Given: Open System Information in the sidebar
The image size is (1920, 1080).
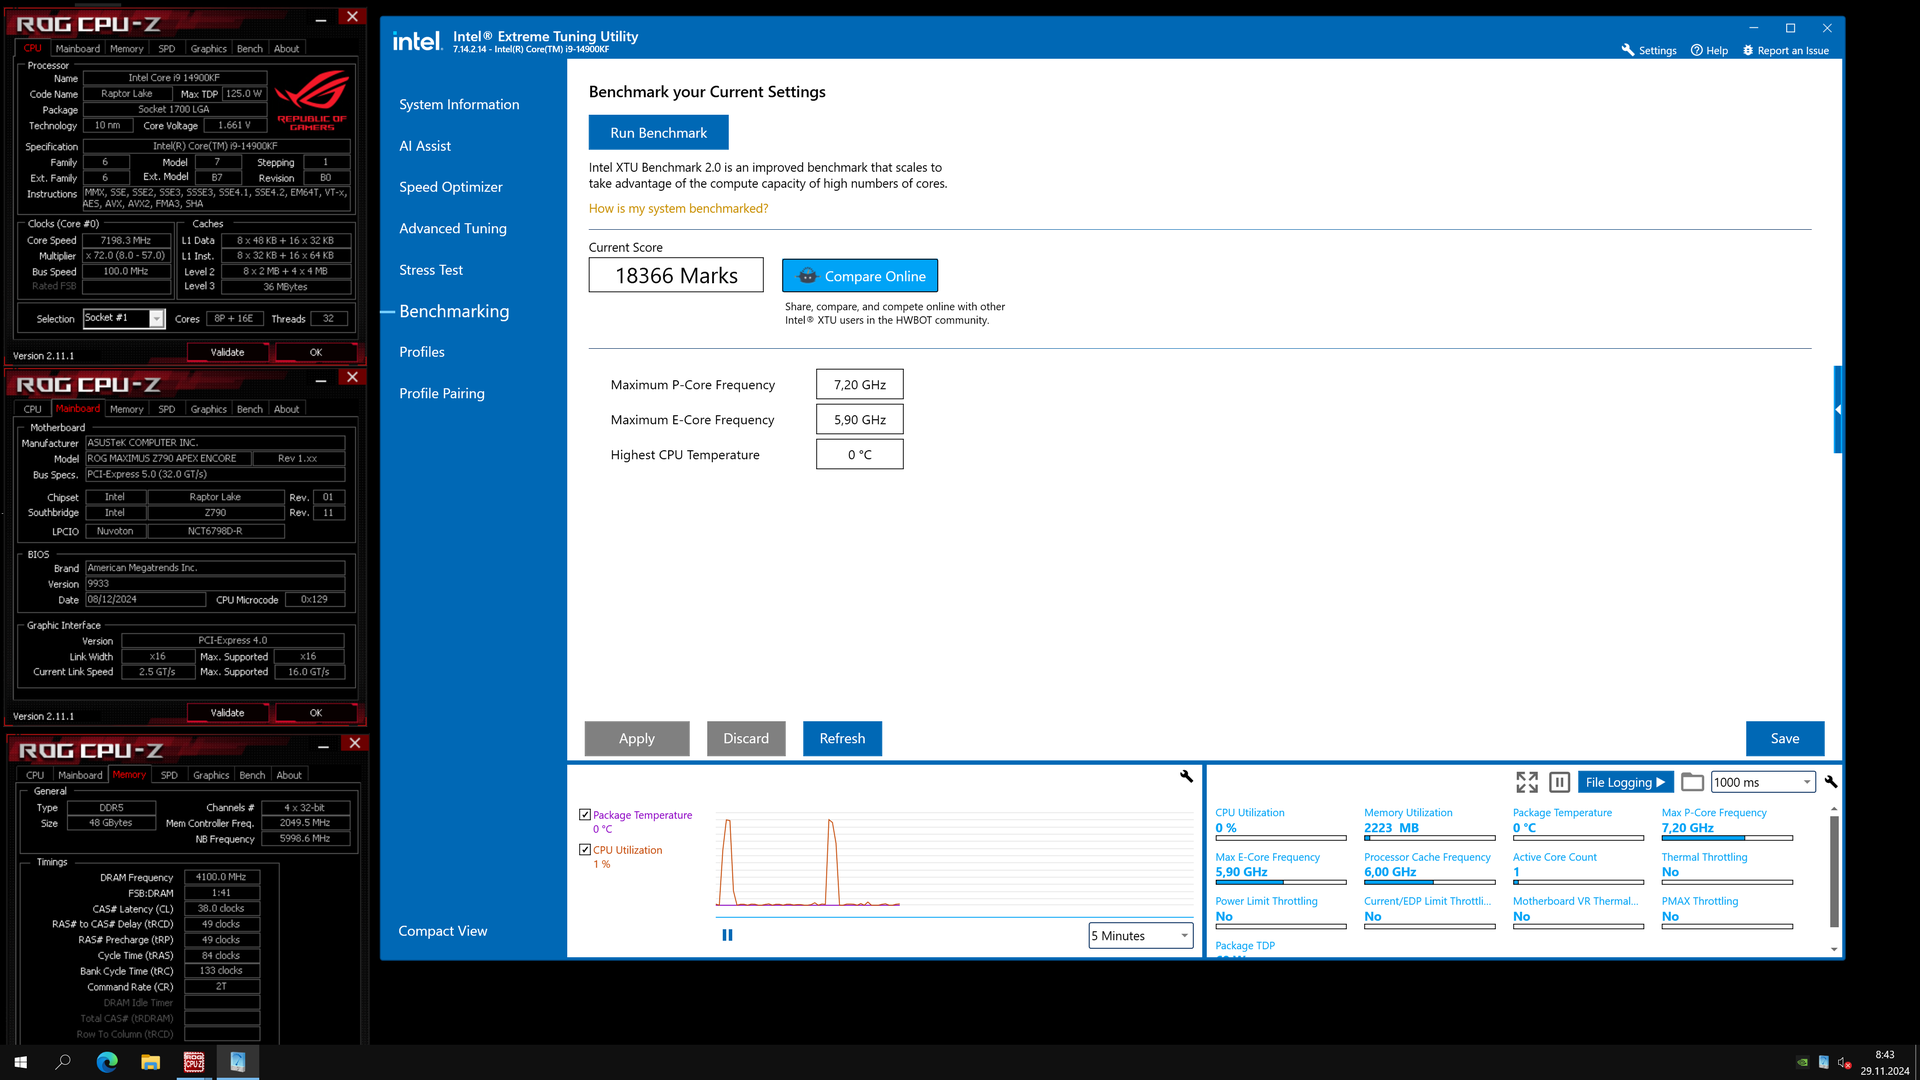Looking at the screenshot, I should pyautogui.click(x=459, y=104).
